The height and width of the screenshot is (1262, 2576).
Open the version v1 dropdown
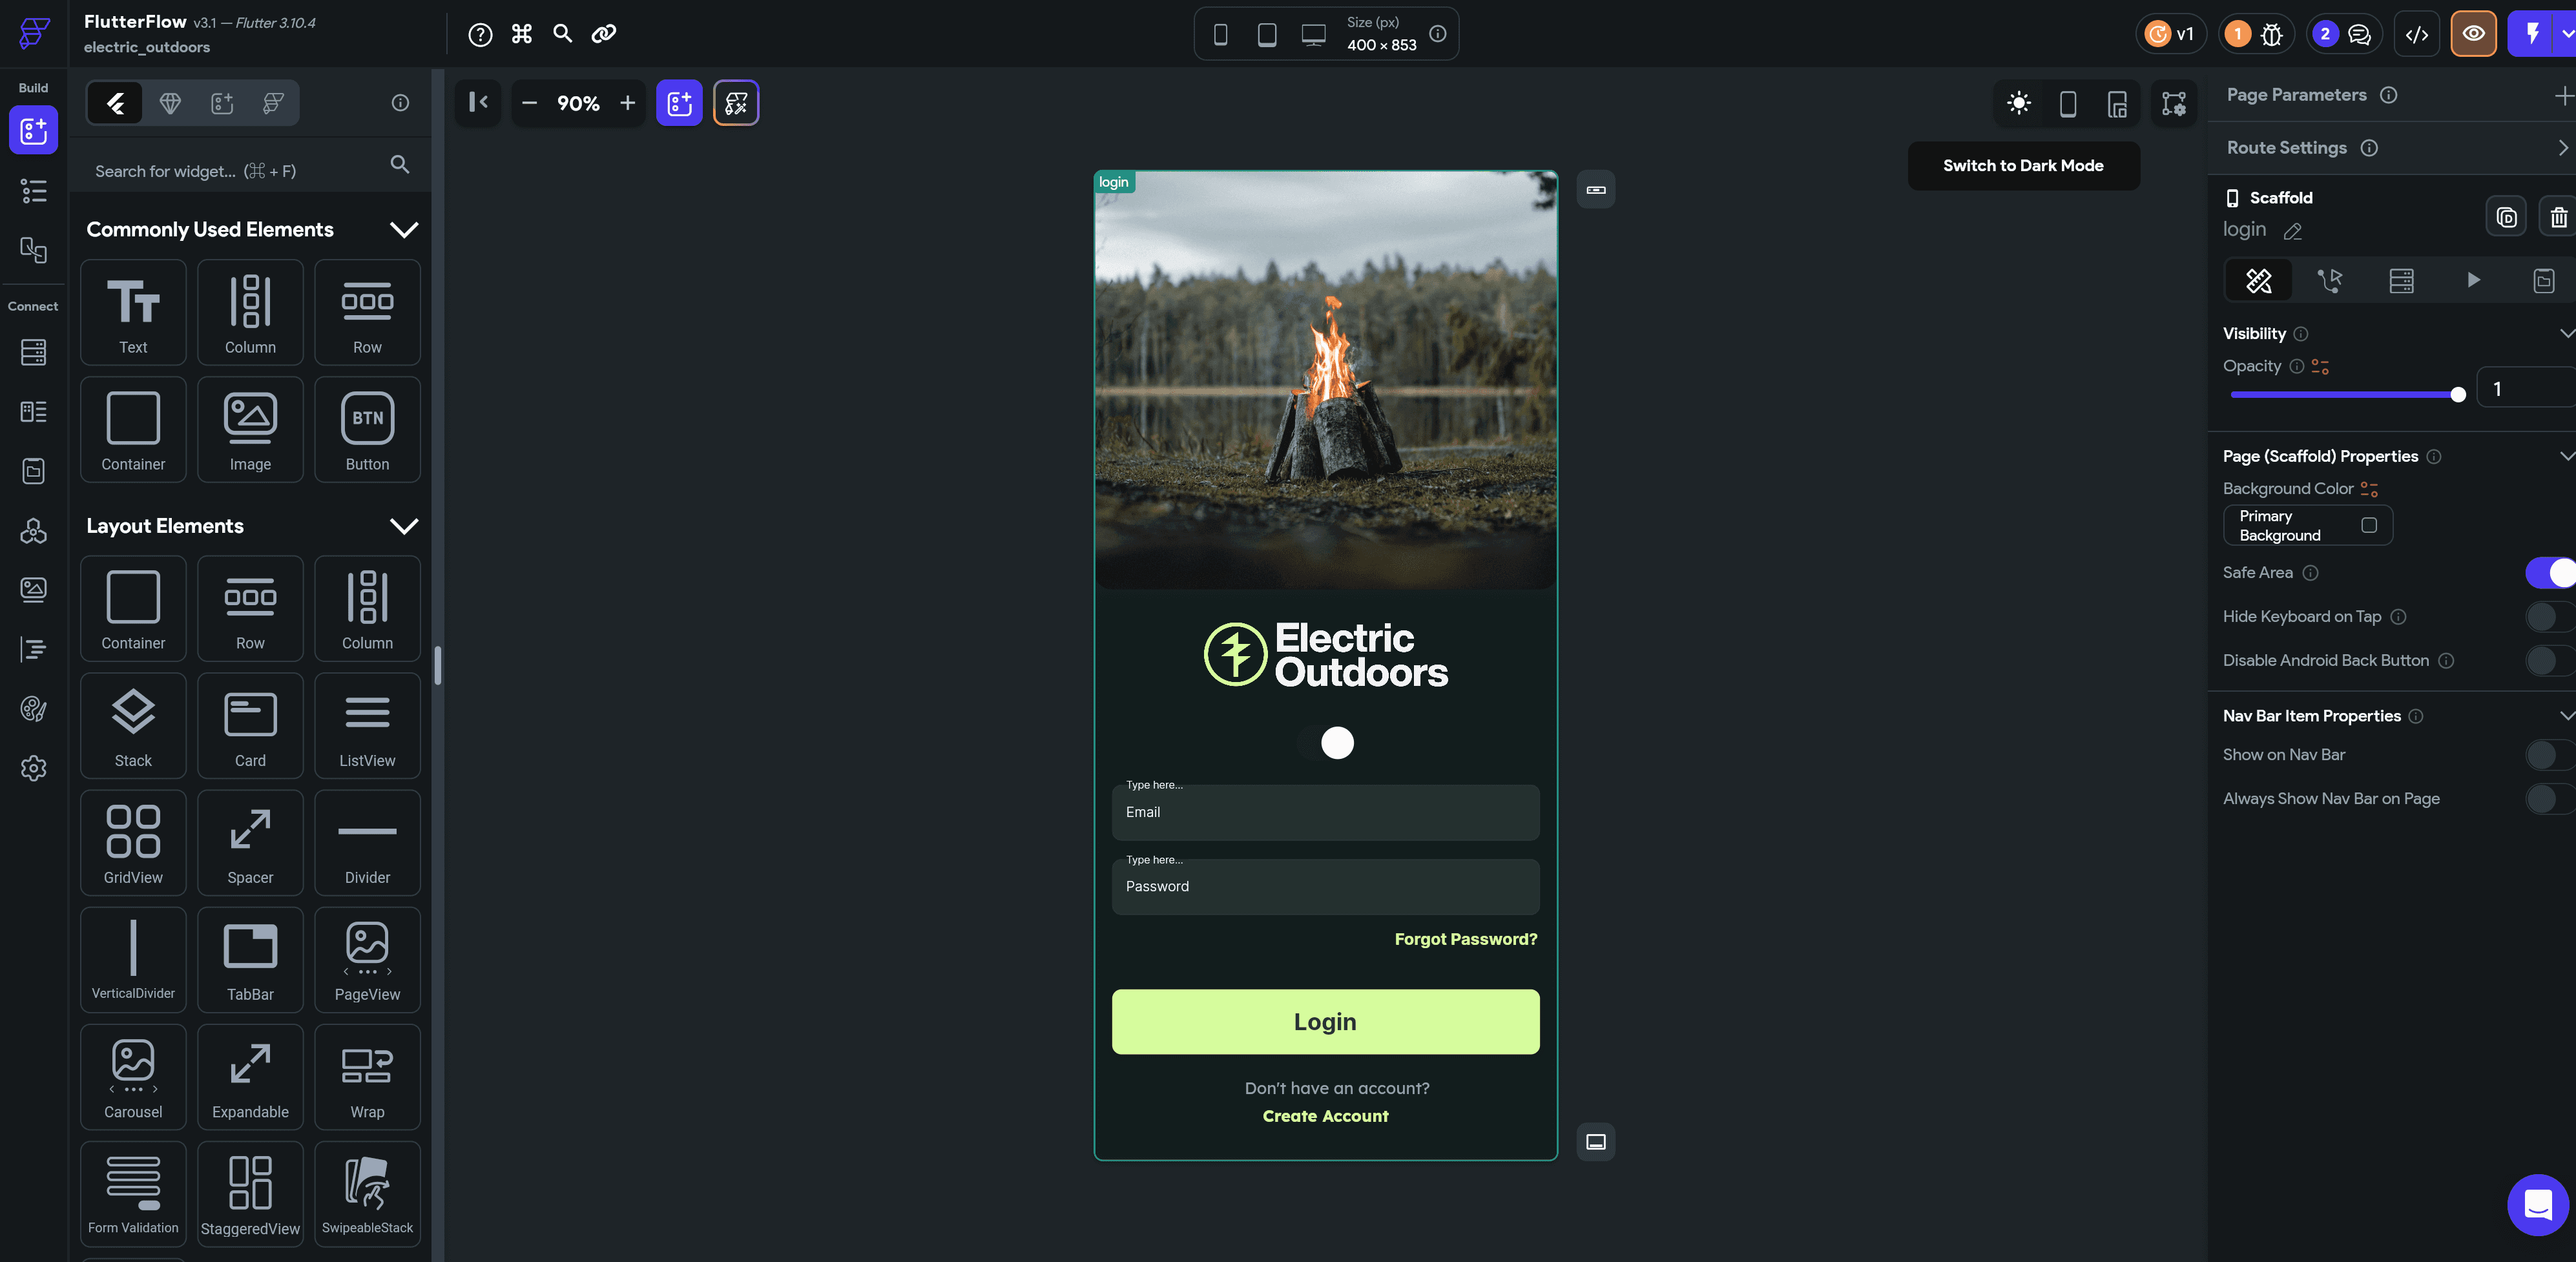[x=2170, y=35]
